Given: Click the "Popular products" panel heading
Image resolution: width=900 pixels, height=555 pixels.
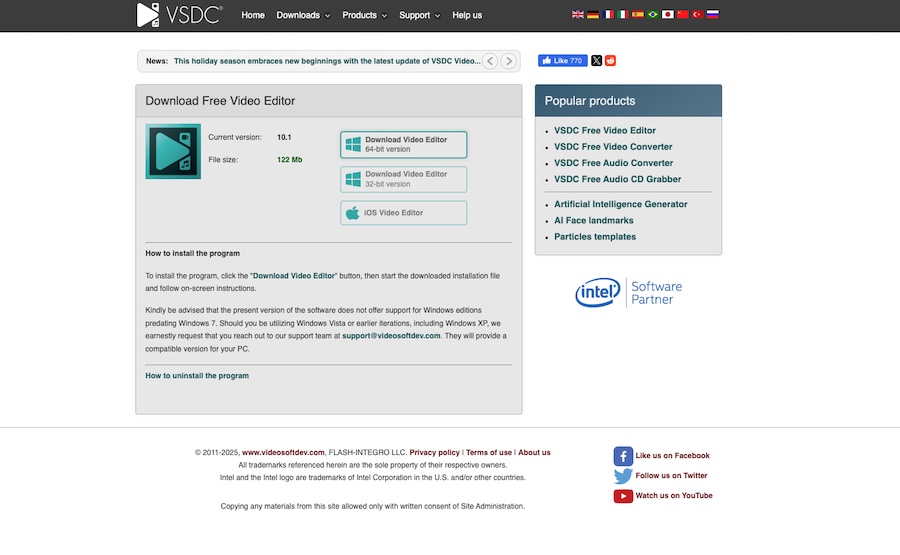Looking at the screenshot, I should [x=589, y=101].
